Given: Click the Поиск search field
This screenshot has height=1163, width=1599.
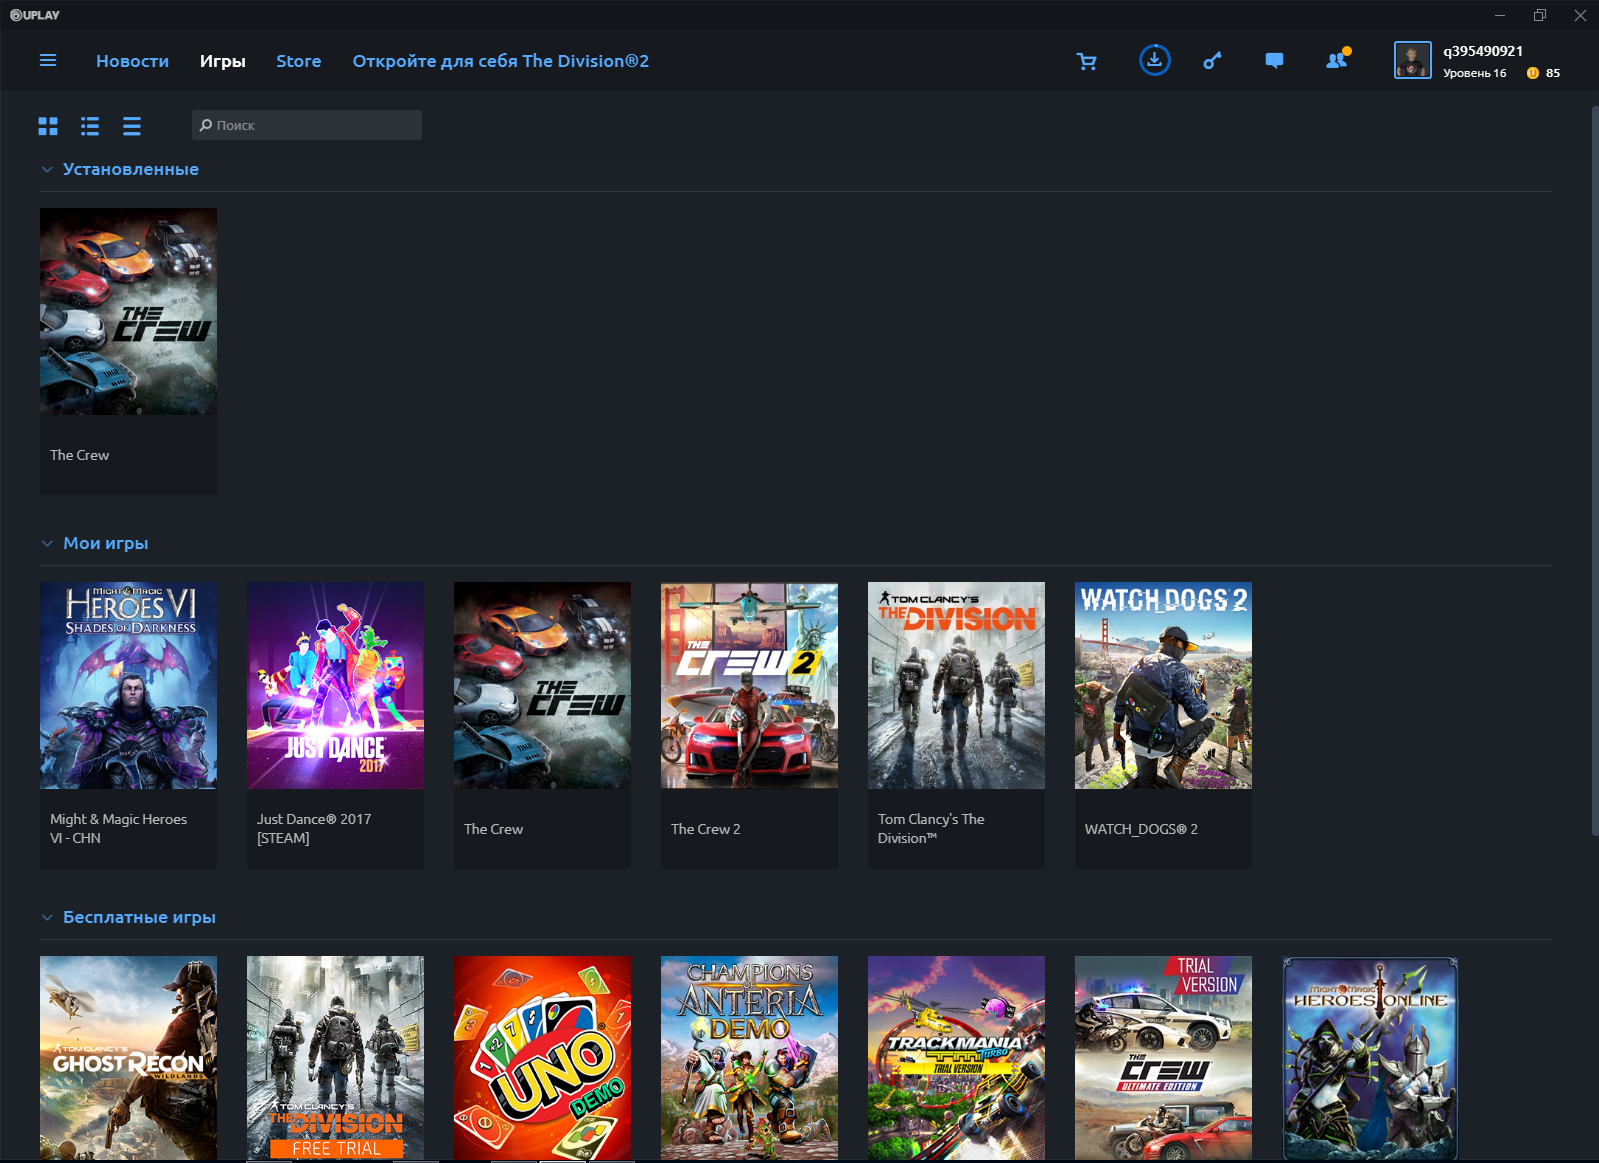Looking at the screenshot, I should [307, 125].
